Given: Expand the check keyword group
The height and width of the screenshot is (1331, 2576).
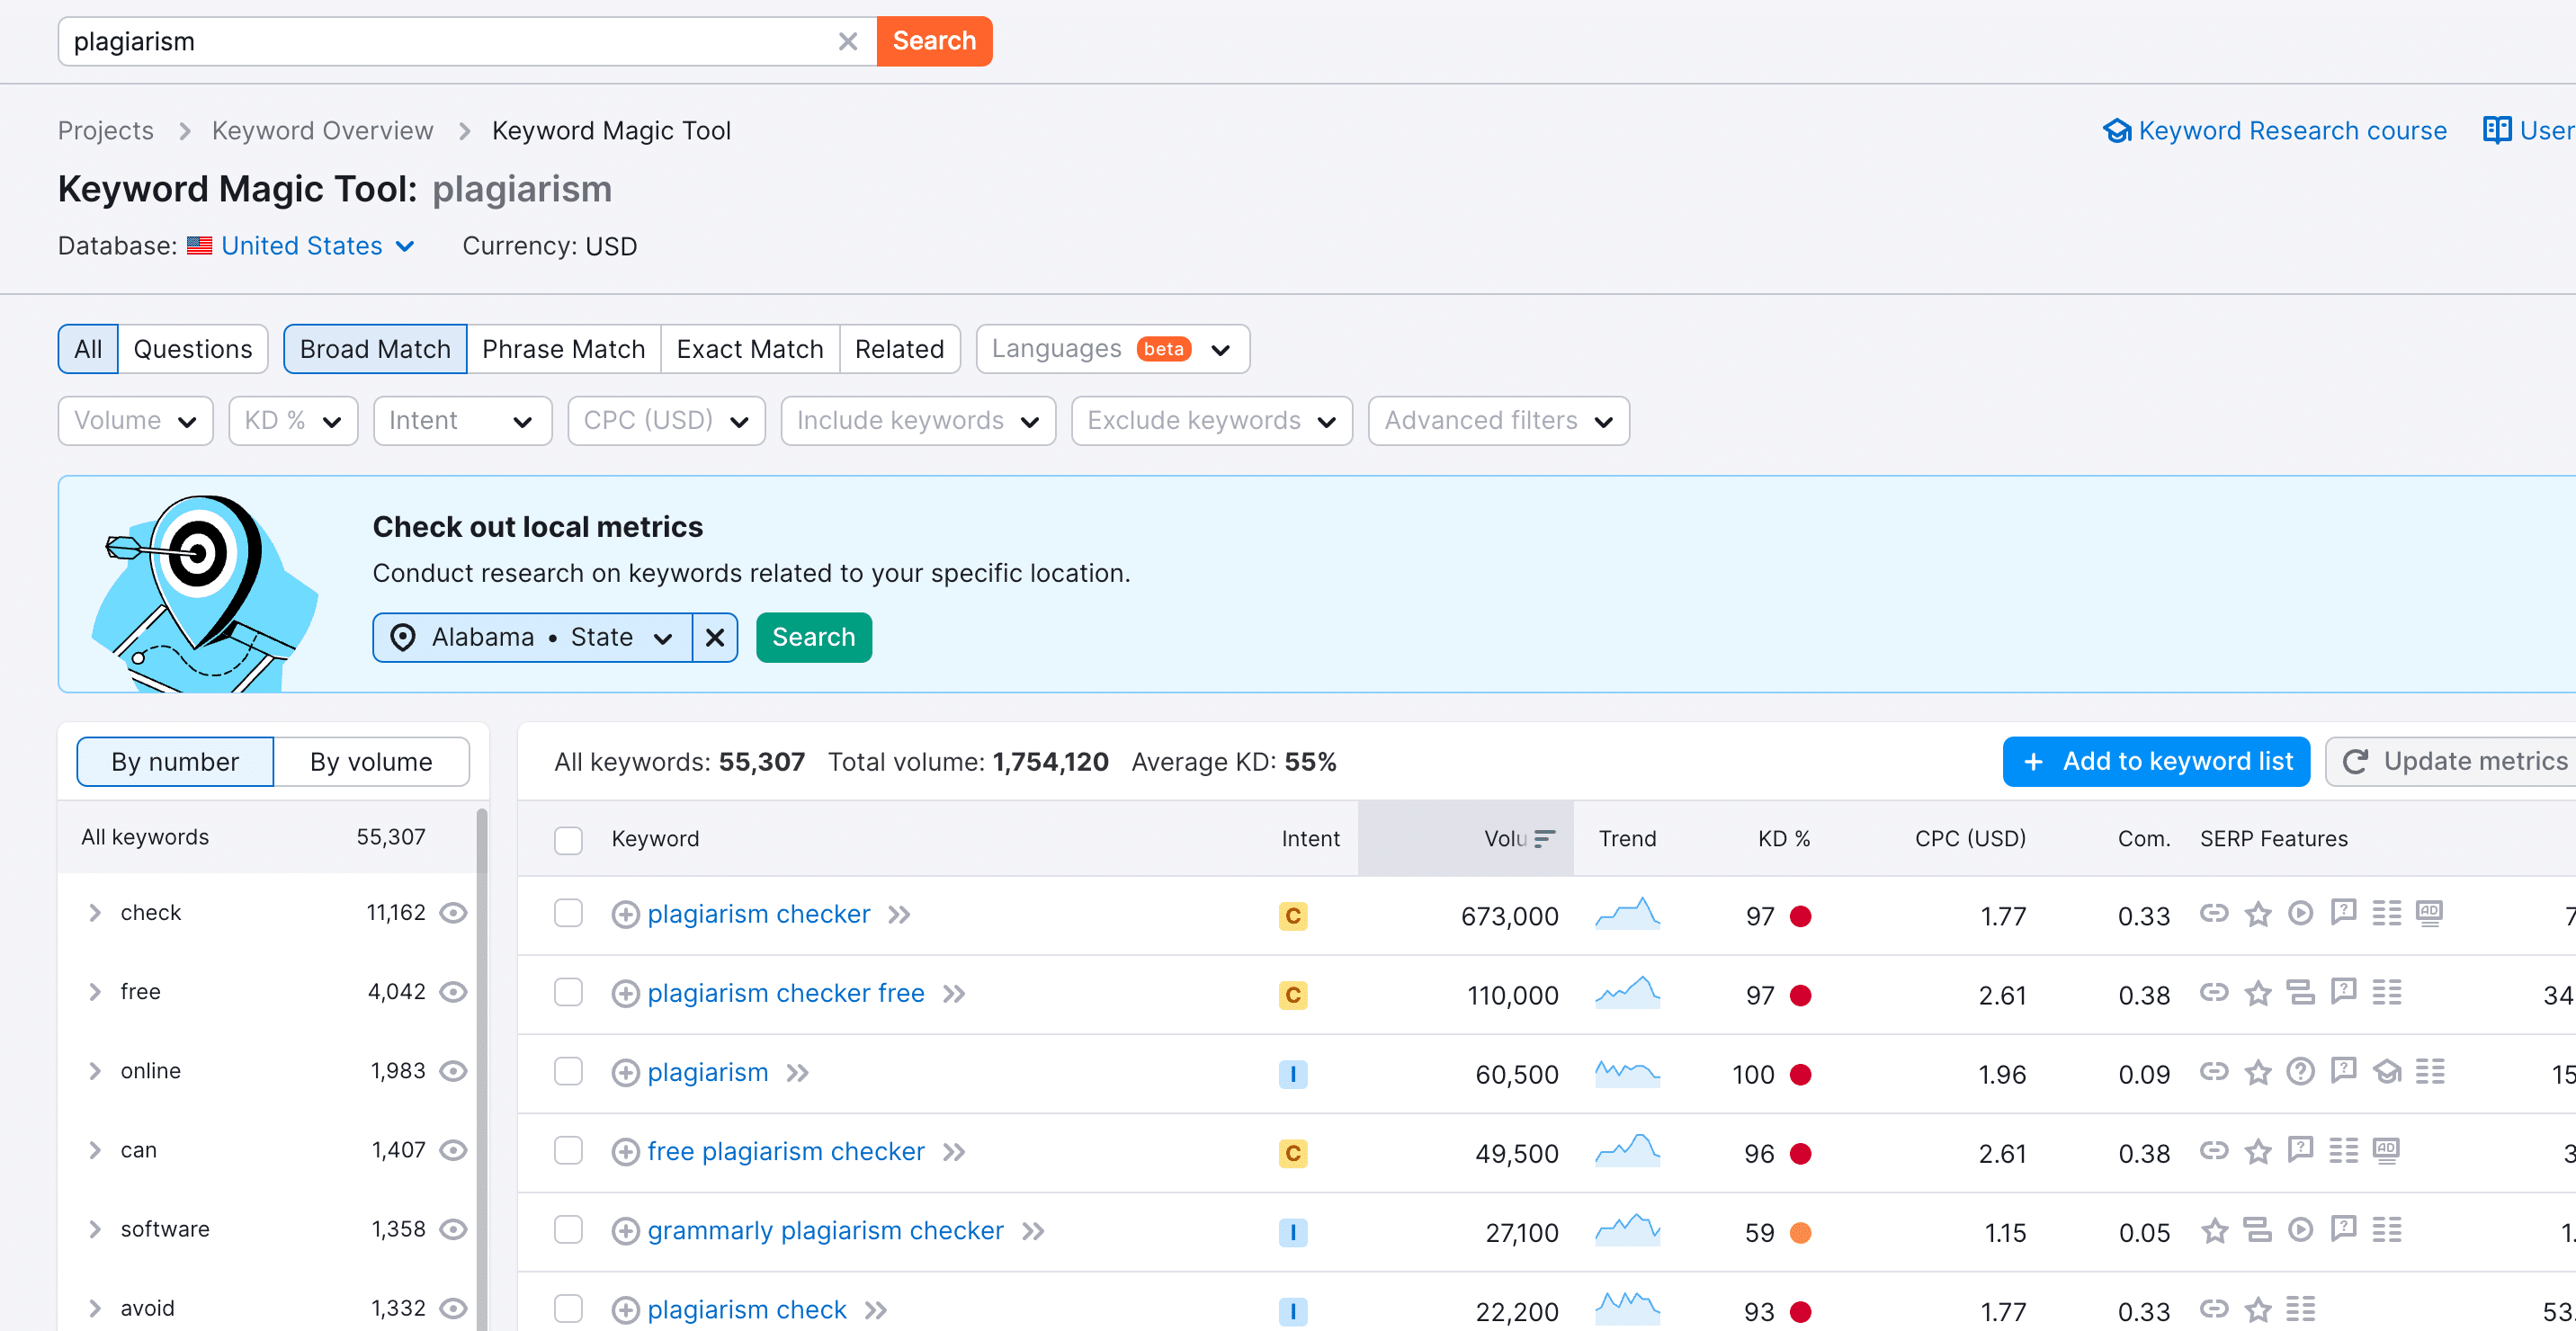Looking at the screenshot, I should click(95, 913).
